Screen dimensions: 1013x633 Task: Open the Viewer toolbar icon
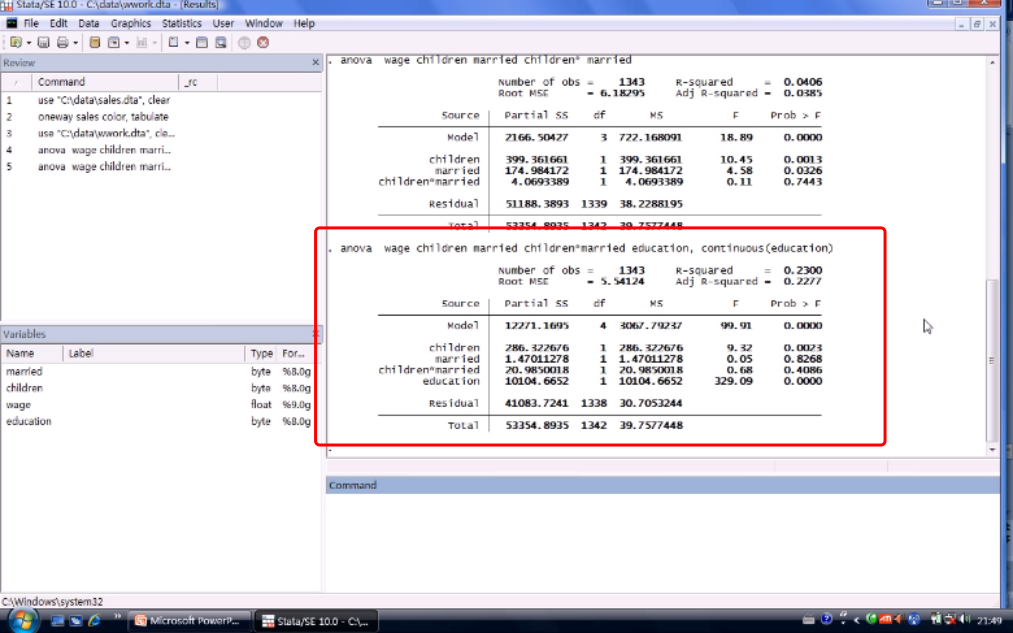click(x=113, y=43)
